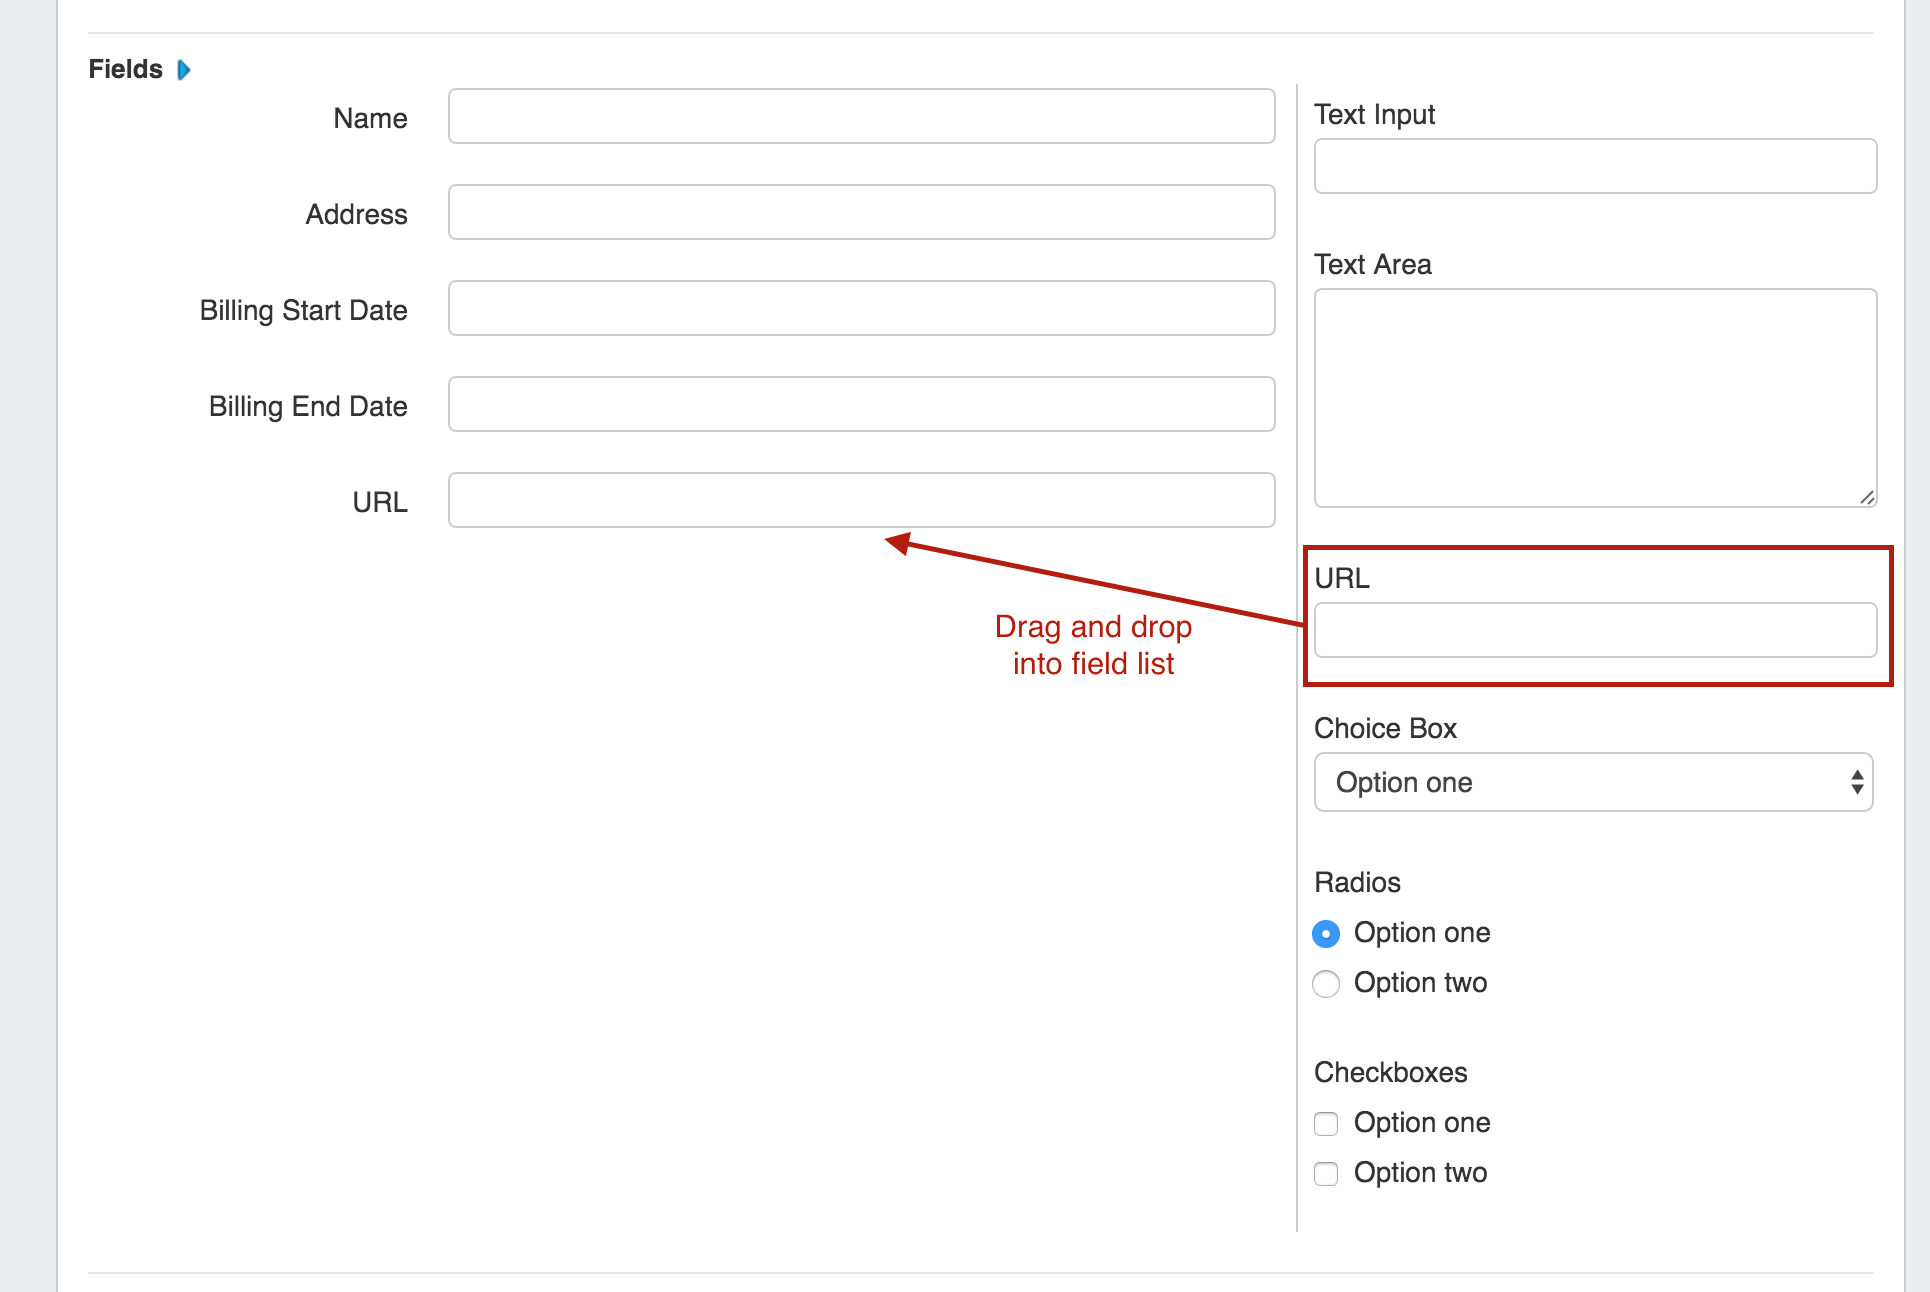Click the Option one checkbox label text
Screen dimensions: 1930x1292
click(1422, 1123)
